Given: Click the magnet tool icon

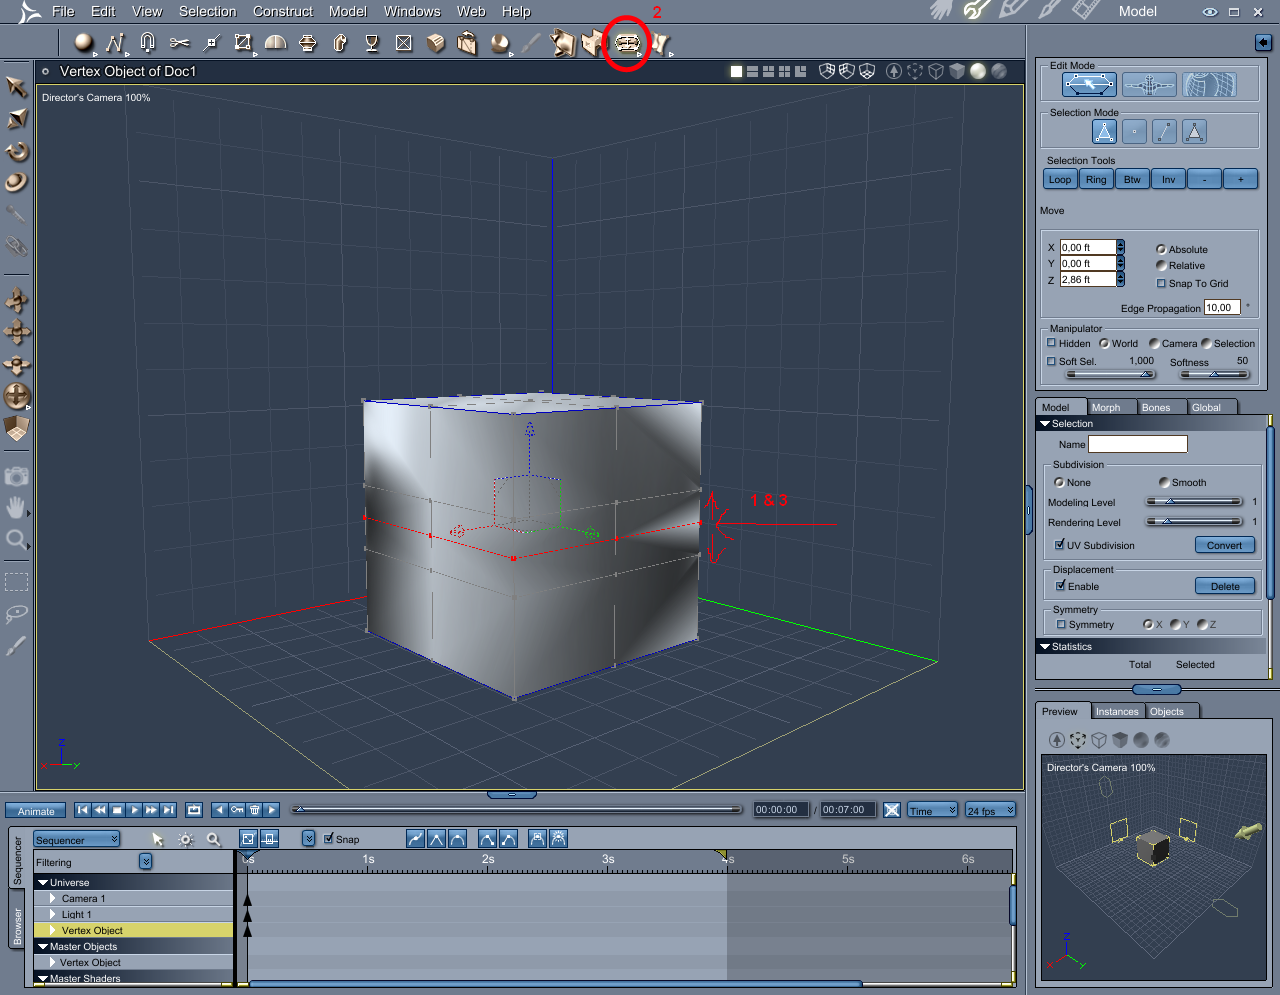Looking at the screenshot, I should 148,42.
